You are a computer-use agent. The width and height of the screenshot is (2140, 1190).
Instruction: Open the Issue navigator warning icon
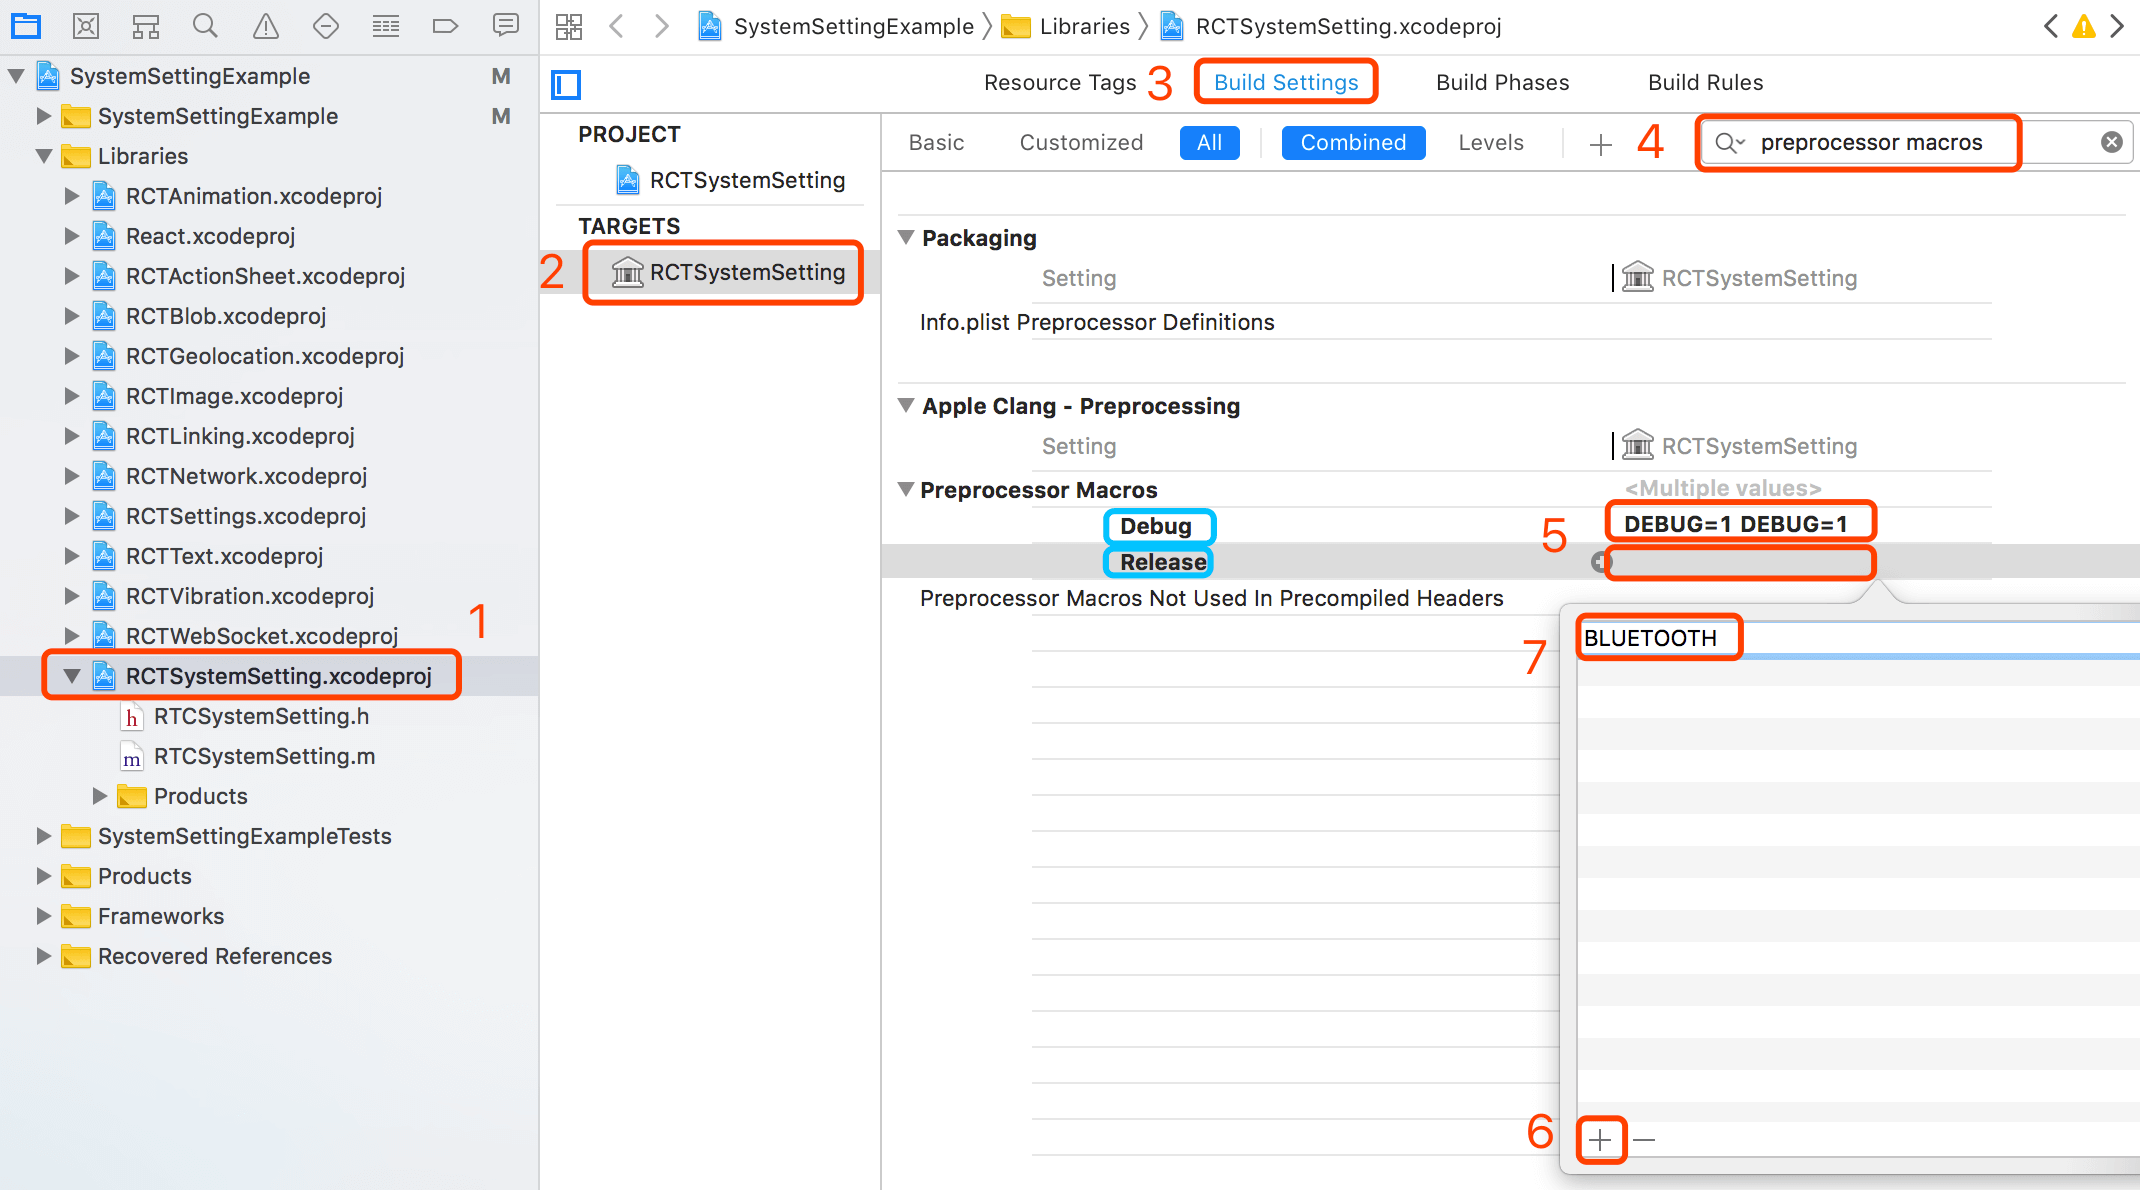click(266, 26)
